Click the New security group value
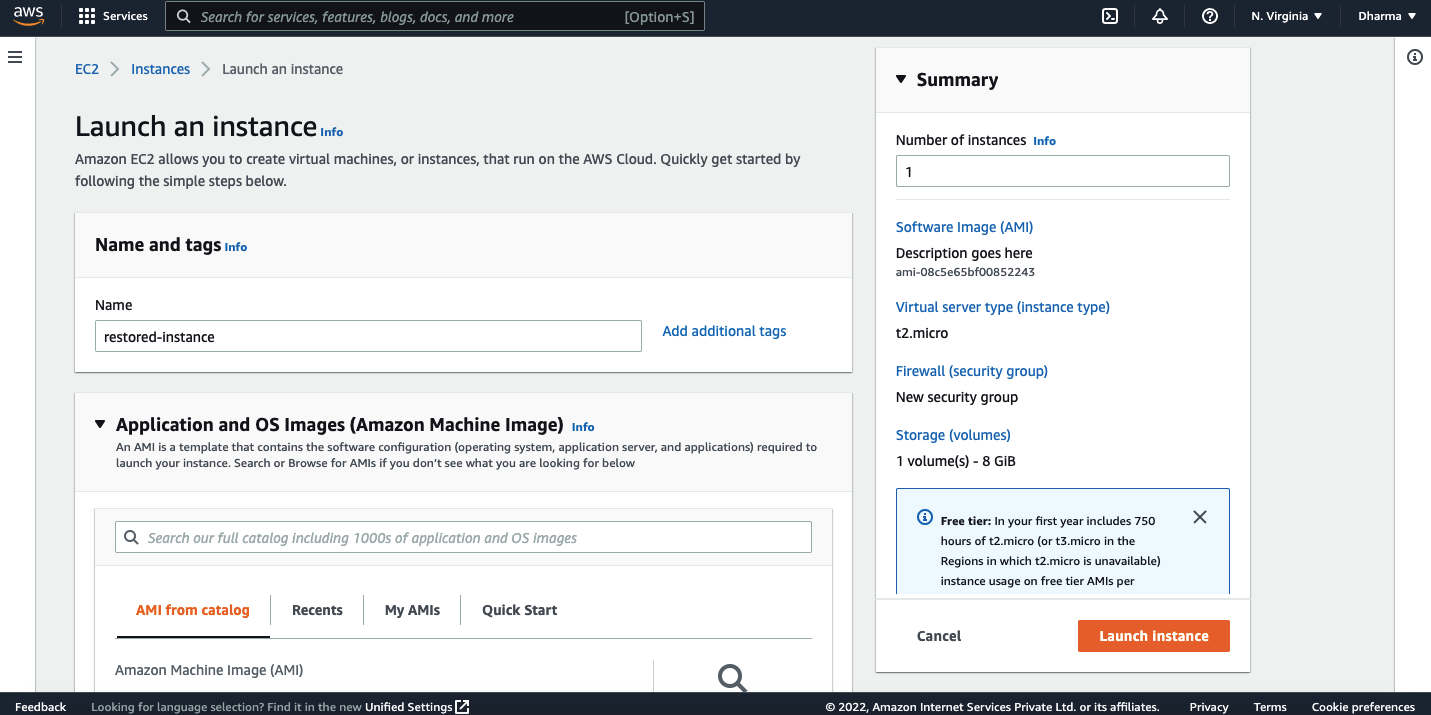The height and width of the screenshot is (715, 1431). [x=957, y=397]
